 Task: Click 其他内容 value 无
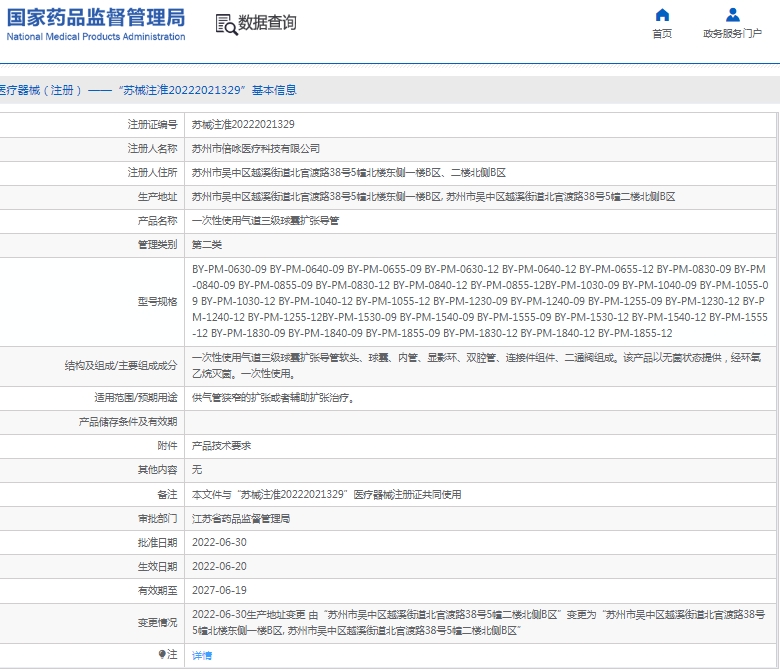pyautogui.click(x=197, y=470)
